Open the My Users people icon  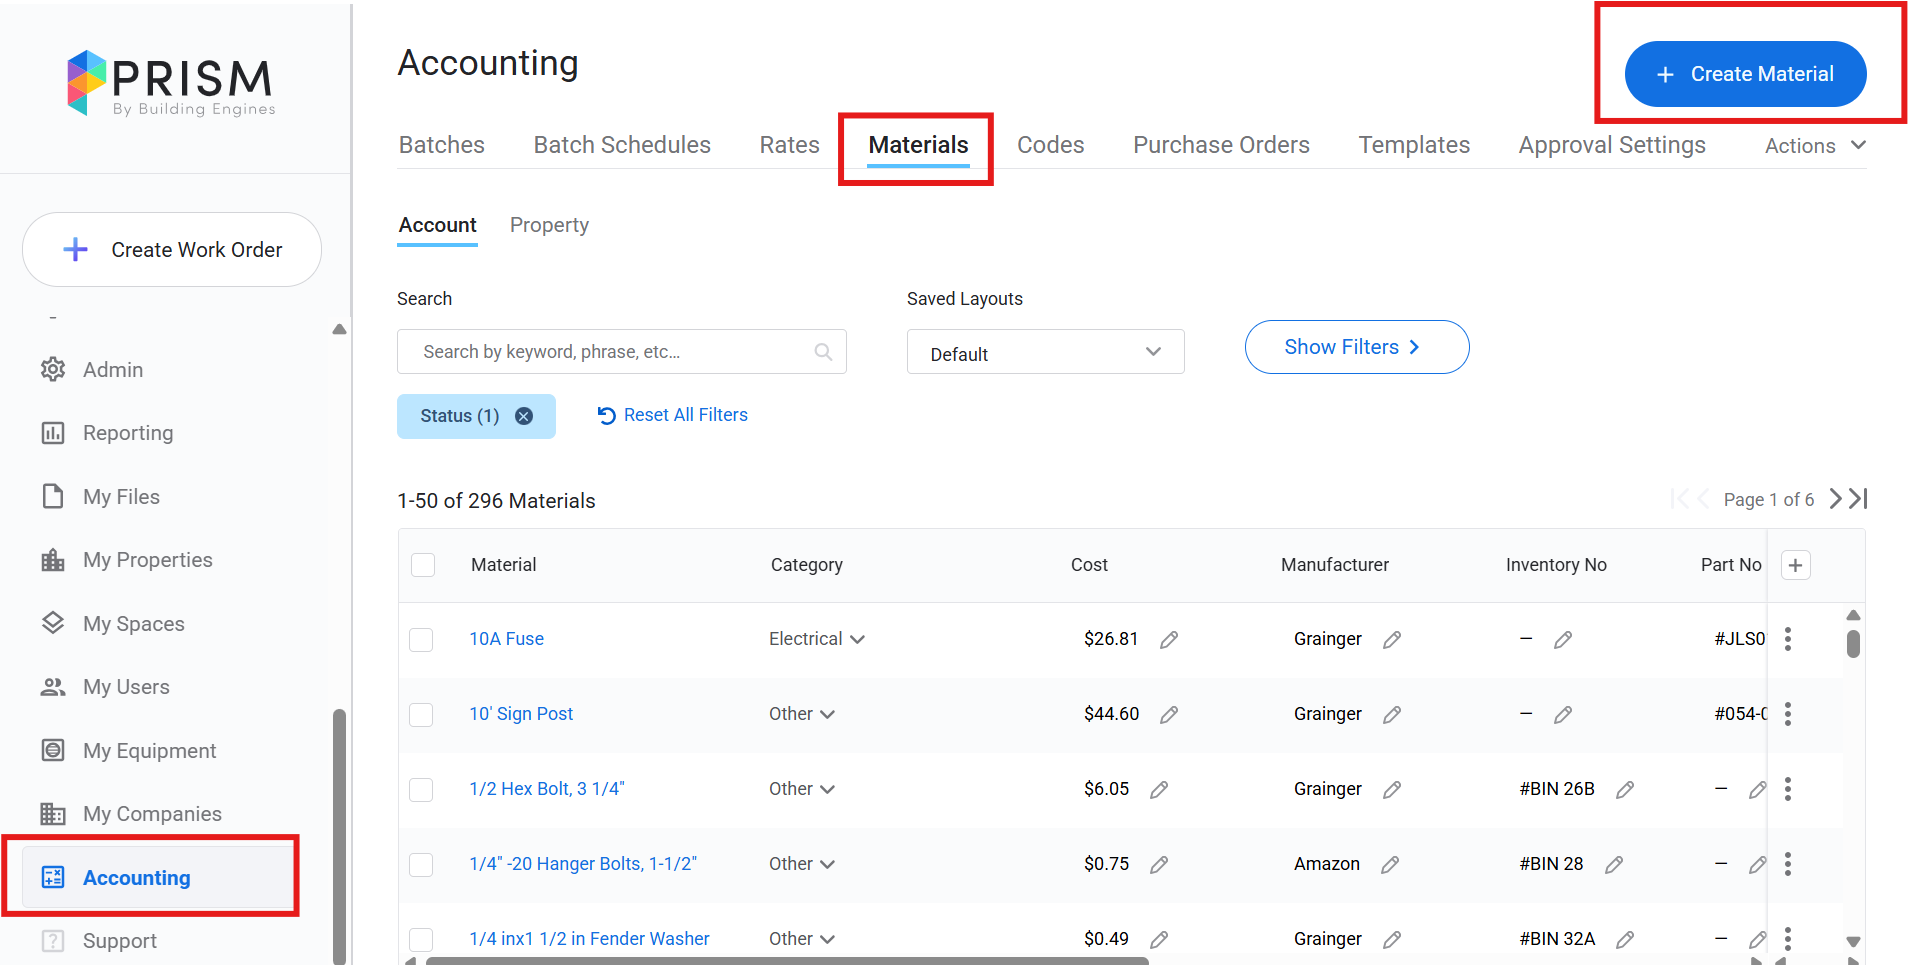tap(53, 687)
